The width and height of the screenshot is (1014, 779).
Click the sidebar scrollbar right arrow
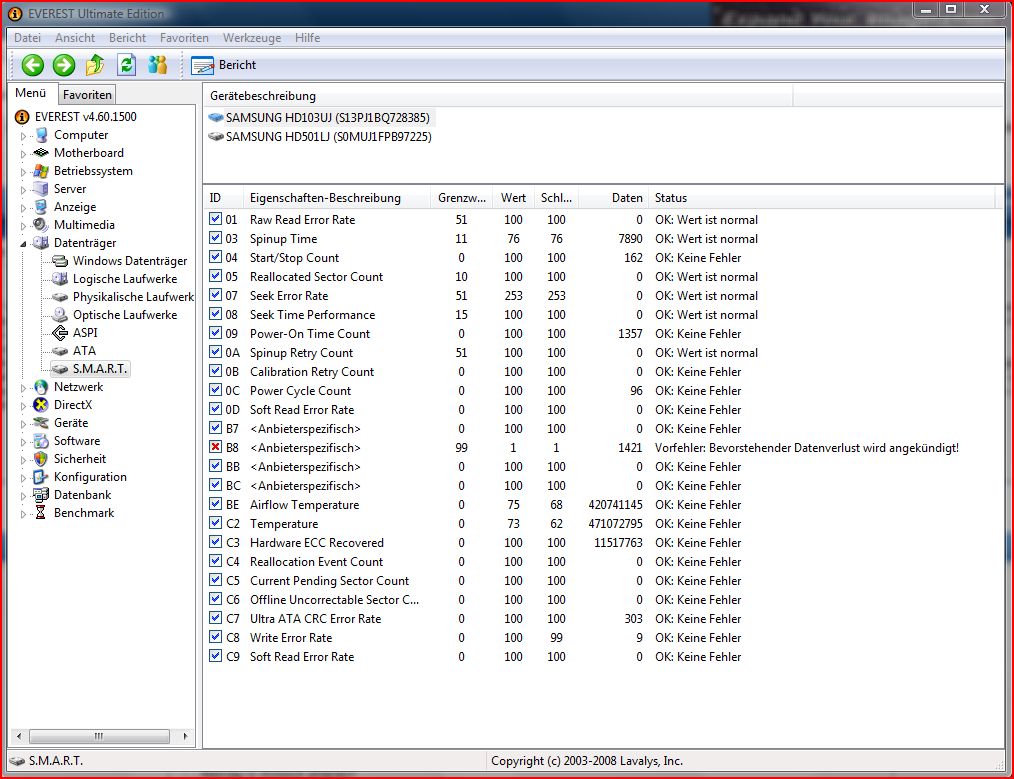186,736
